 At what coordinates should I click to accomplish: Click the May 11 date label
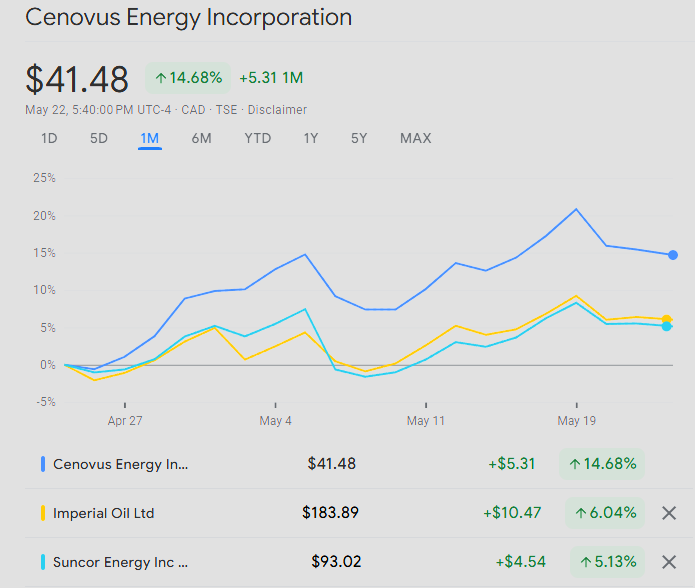click(x=426, y=421)
